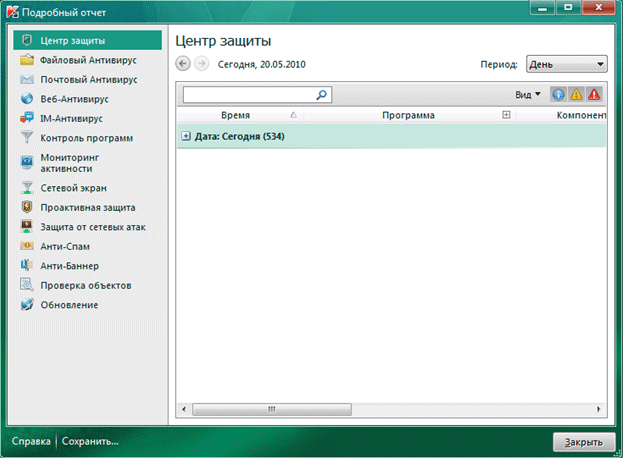Screen dimensions: 623x458
Task: Click the Файловый Антивирус folder icon
Action: [x=27, y=60]
